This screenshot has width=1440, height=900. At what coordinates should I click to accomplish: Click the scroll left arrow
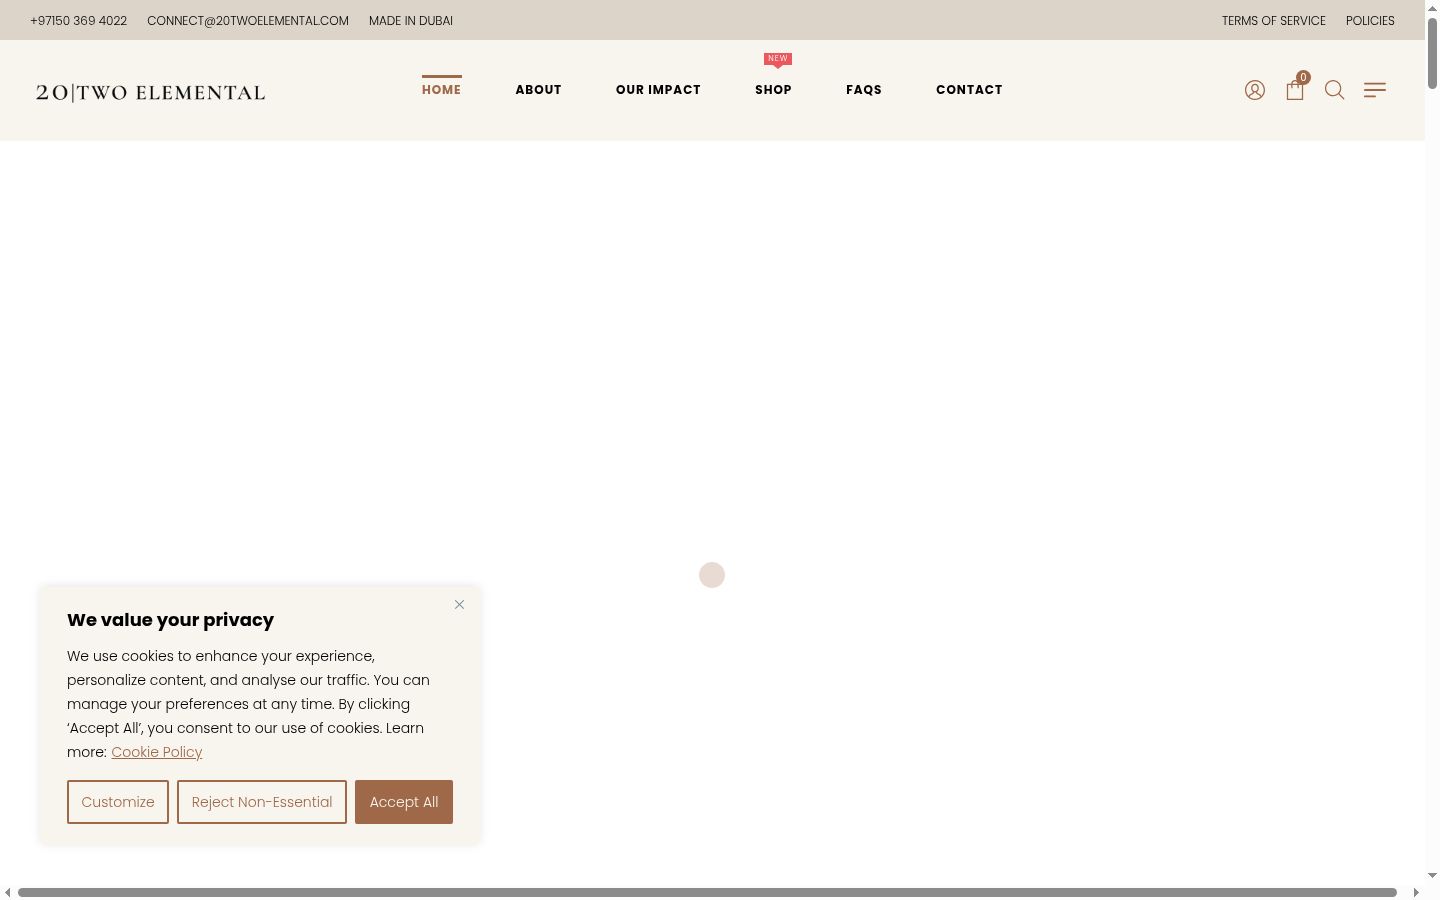[x=8, y=892]
